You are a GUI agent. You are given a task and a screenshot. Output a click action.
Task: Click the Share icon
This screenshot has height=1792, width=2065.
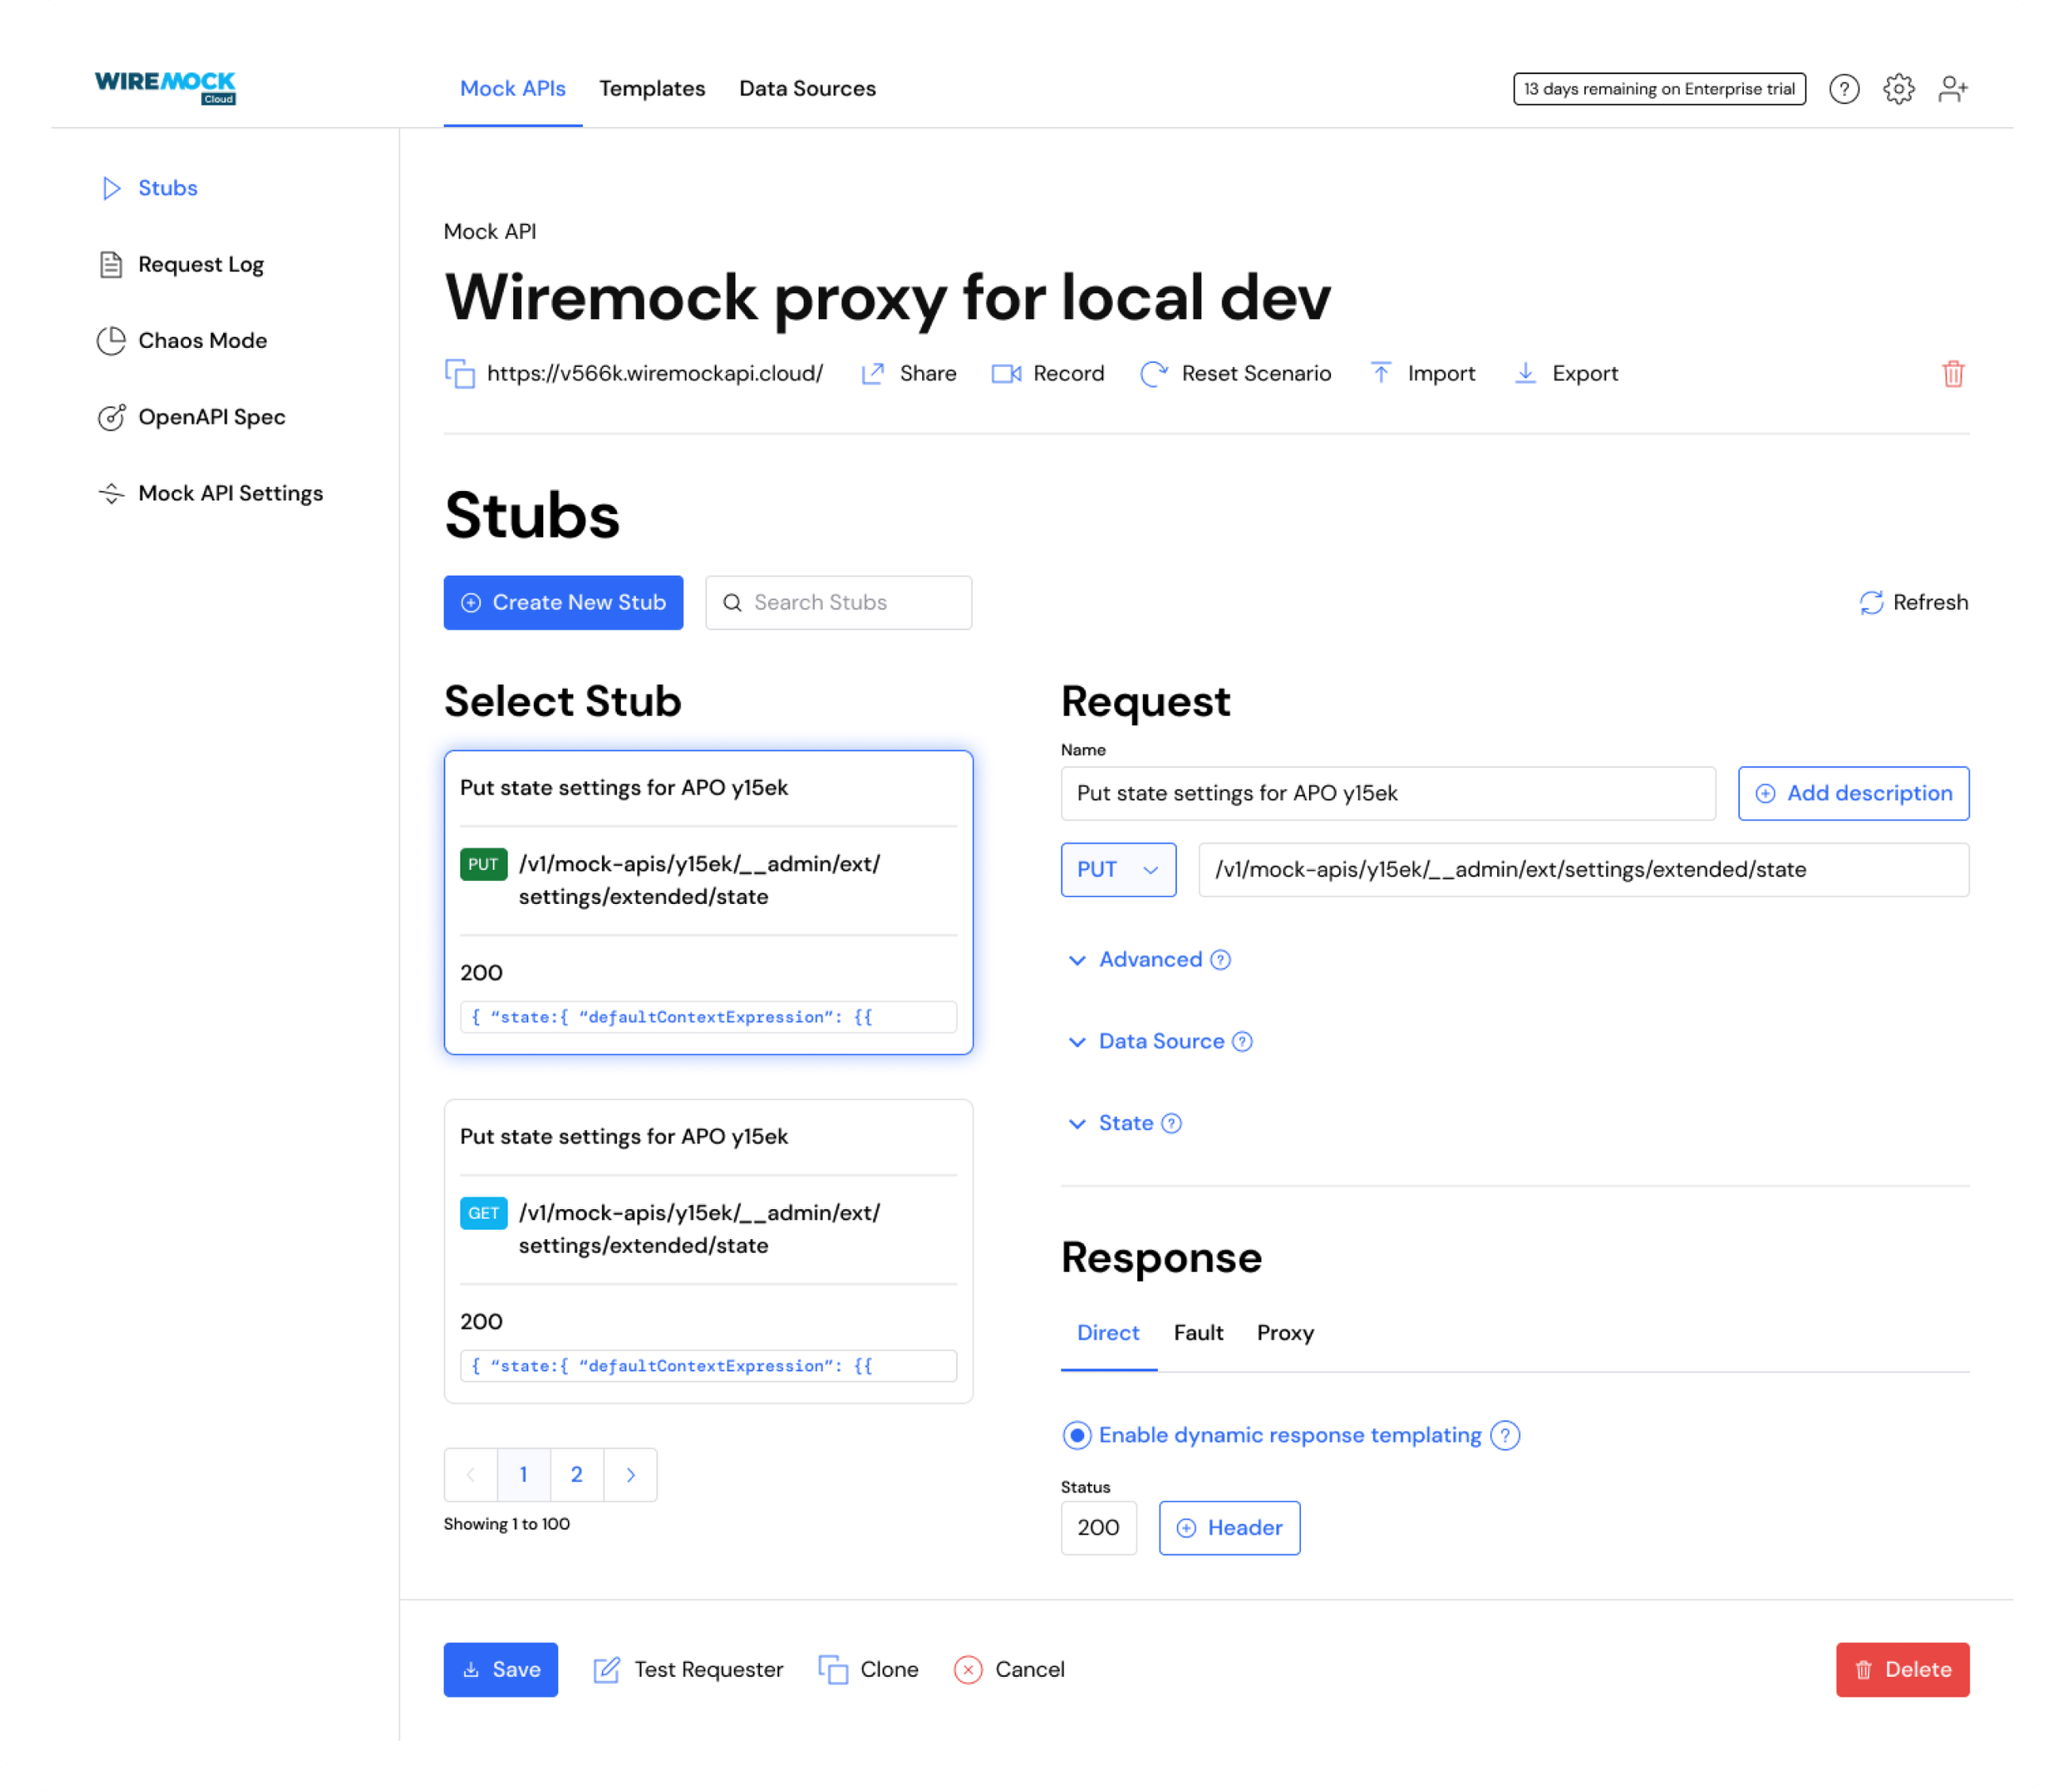point(872,373)
